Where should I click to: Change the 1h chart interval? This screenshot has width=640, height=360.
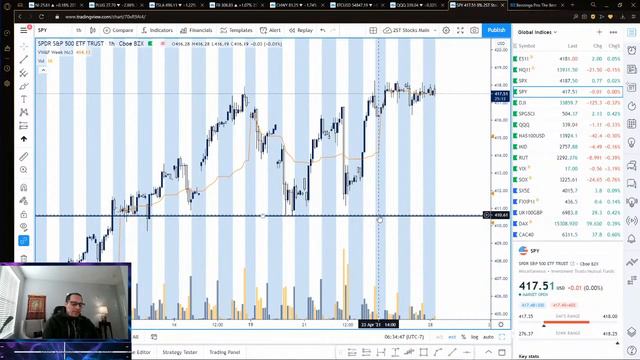click(x=79, y=30)
